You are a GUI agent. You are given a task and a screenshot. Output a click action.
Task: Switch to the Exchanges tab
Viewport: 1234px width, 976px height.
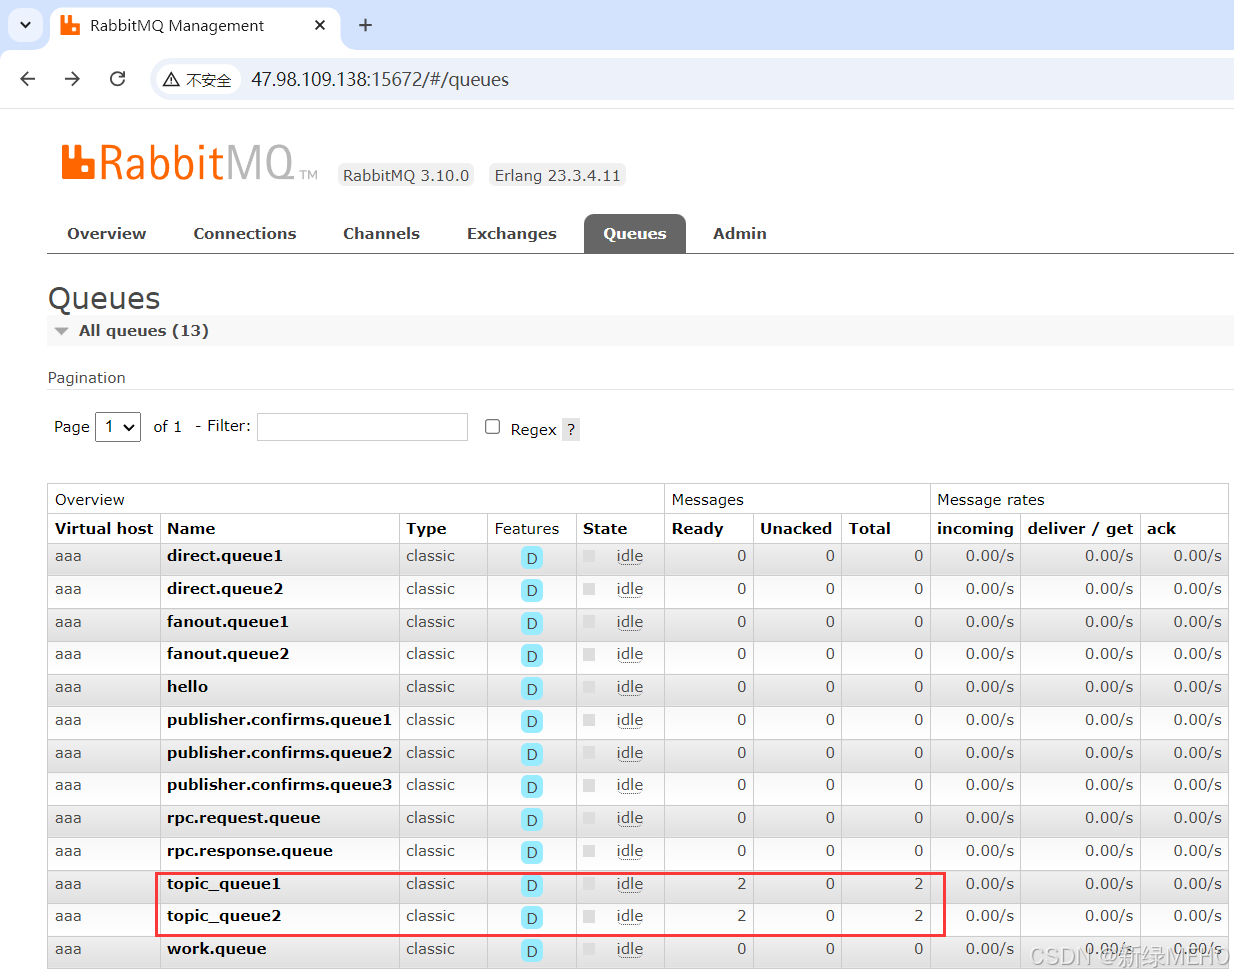512,234
